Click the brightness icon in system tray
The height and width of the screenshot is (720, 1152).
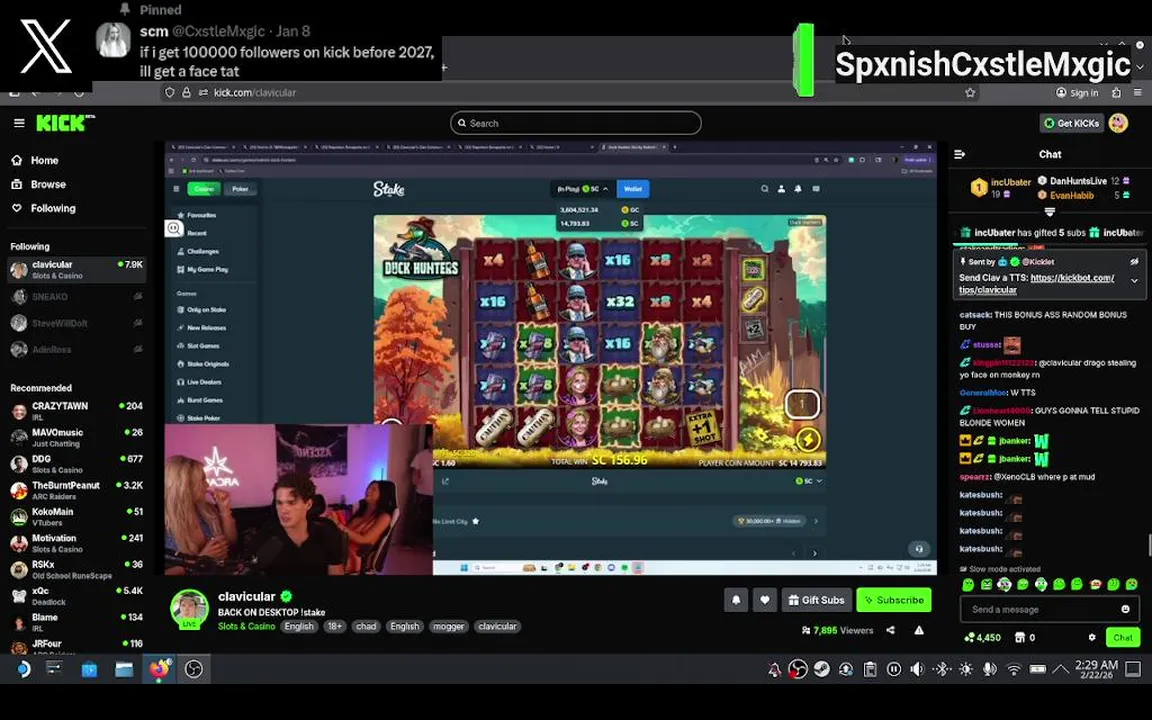point(965,669)
